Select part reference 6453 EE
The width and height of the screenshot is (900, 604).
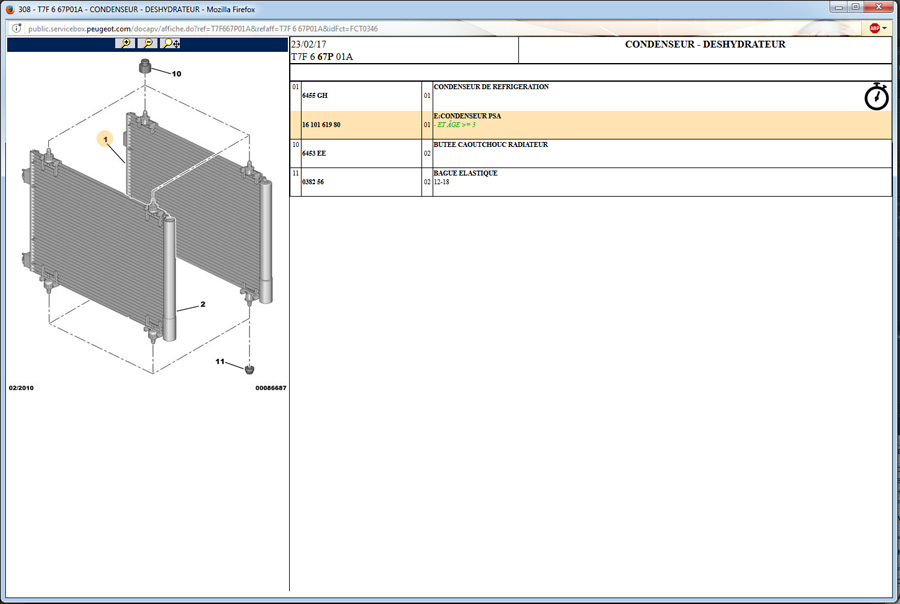click(315, 154)
